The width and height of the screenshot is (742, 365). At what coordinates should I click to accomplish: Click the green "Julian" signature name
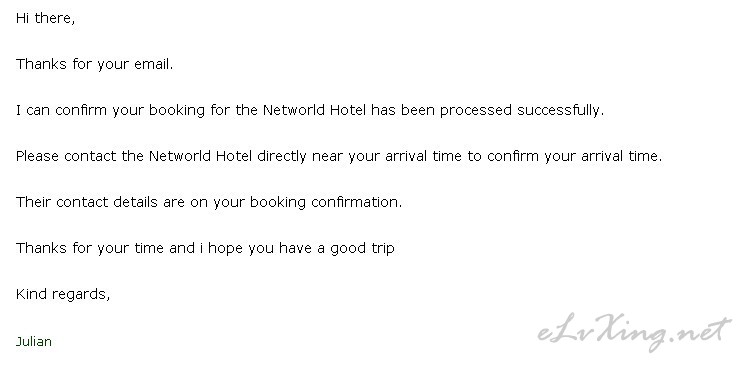[34, 341]
